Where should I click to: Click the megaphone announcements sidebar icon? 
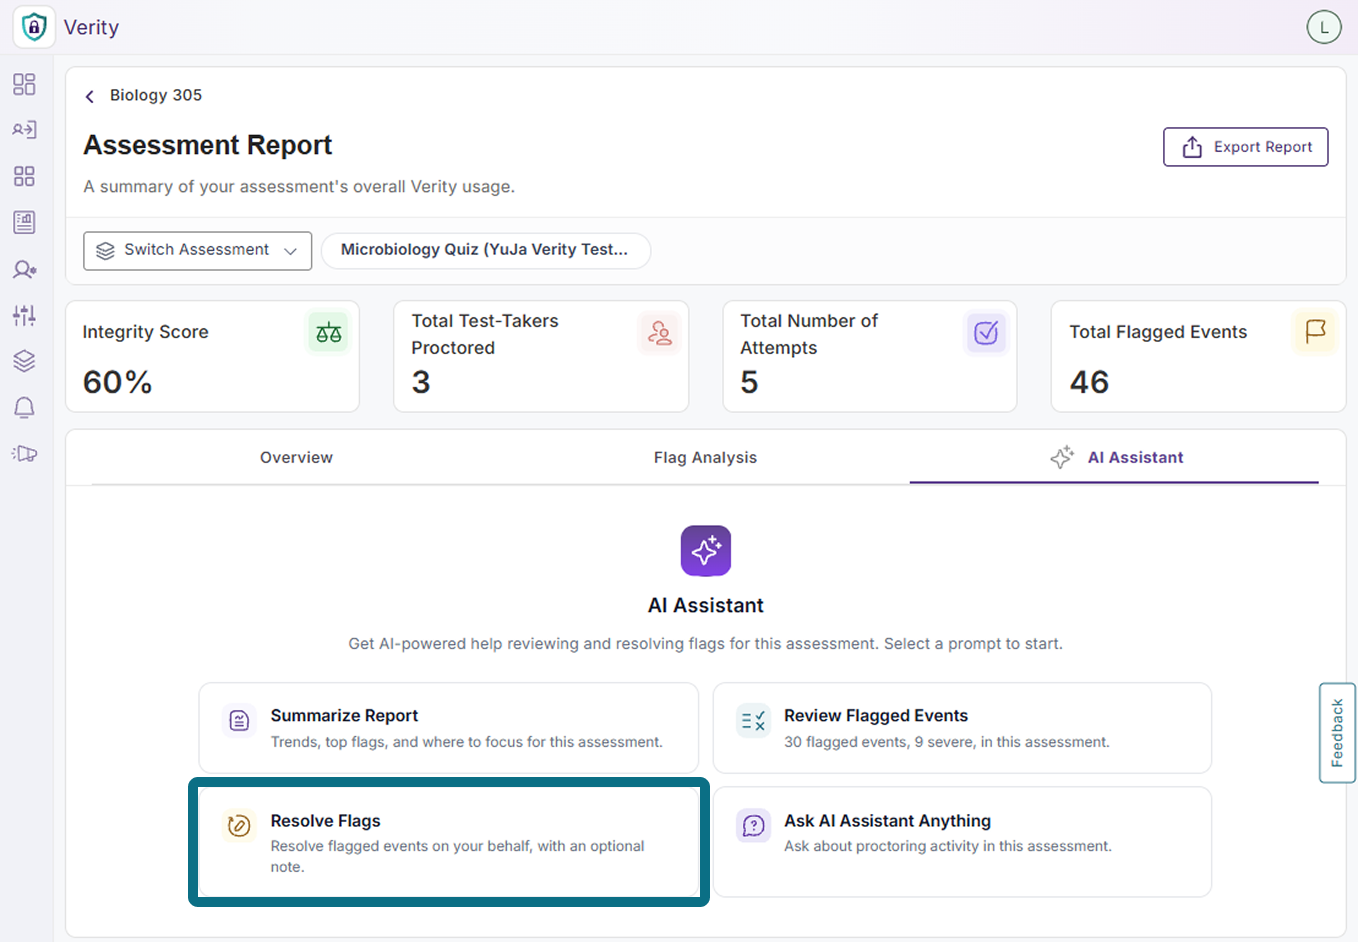24,454
